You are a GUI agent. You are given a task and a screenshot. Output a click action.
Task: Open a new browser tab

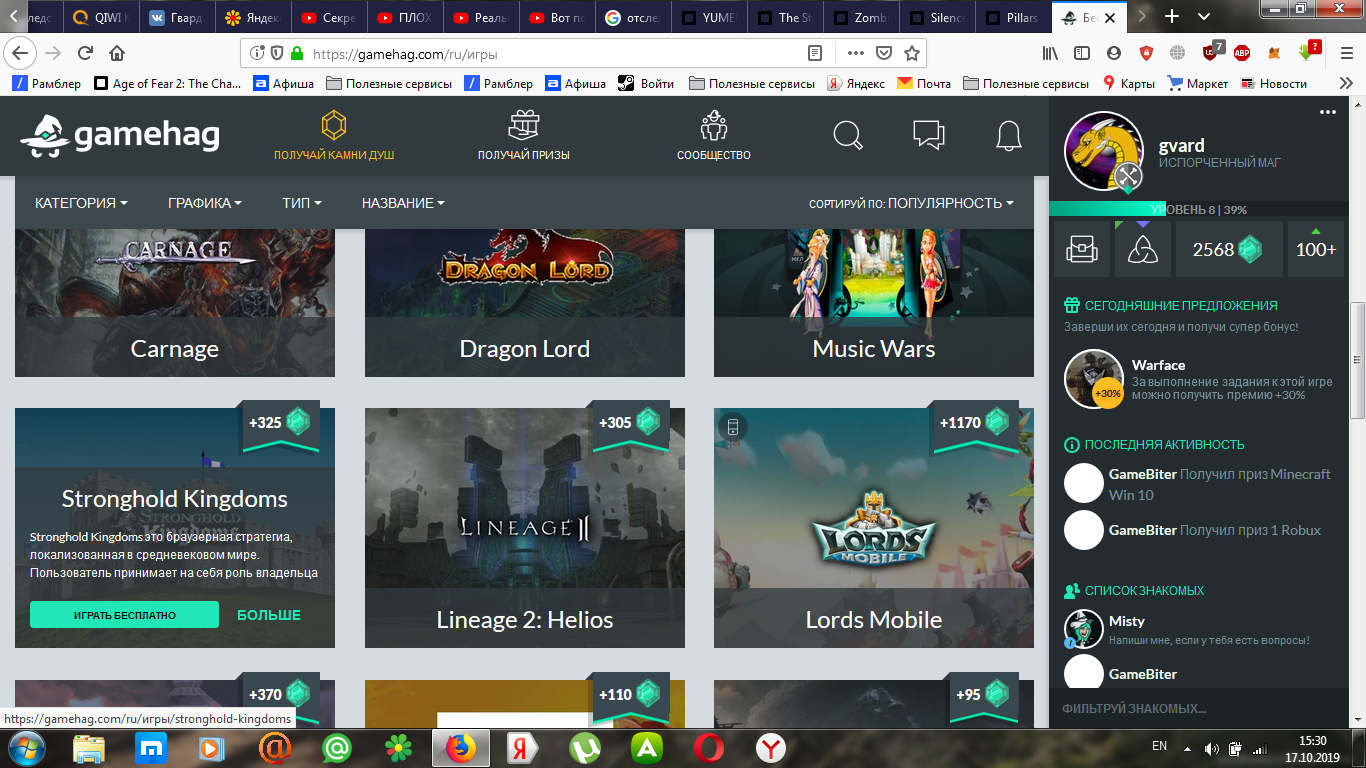click(1172, 17)
